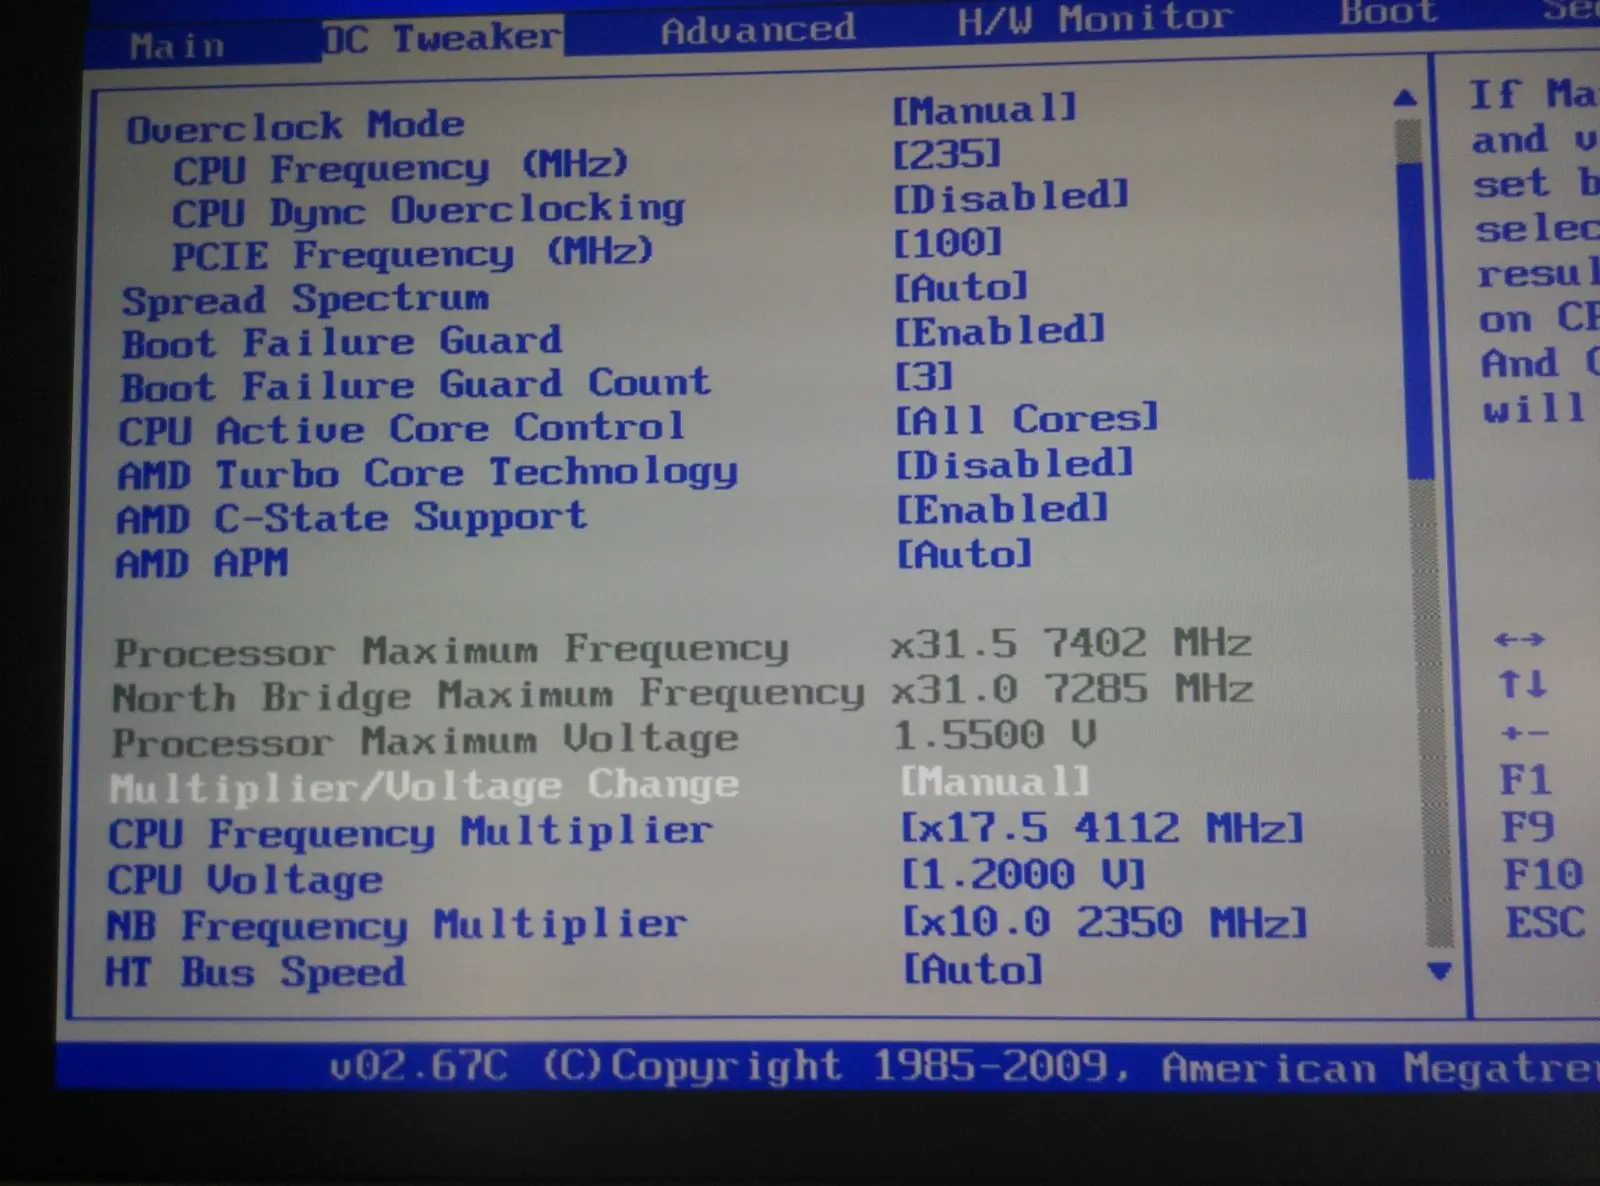
Task: Open the [All Cores] value list
Action: tap(1026, 418)
